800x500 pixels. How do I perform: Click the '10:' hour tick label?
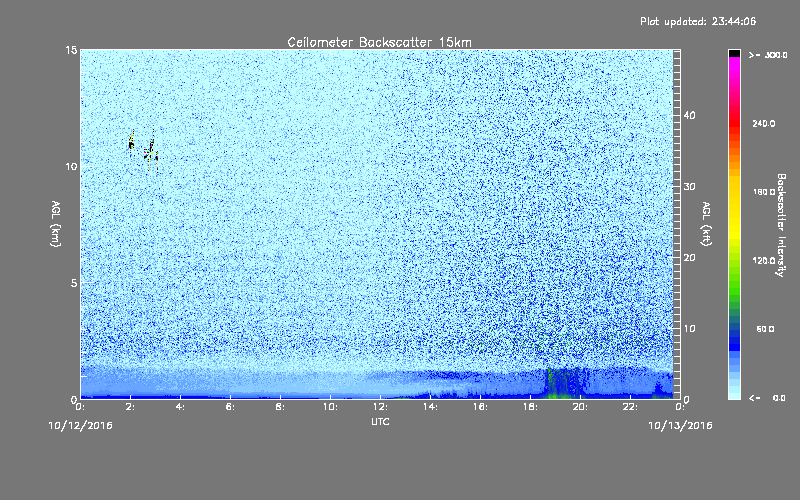point(330,407)
